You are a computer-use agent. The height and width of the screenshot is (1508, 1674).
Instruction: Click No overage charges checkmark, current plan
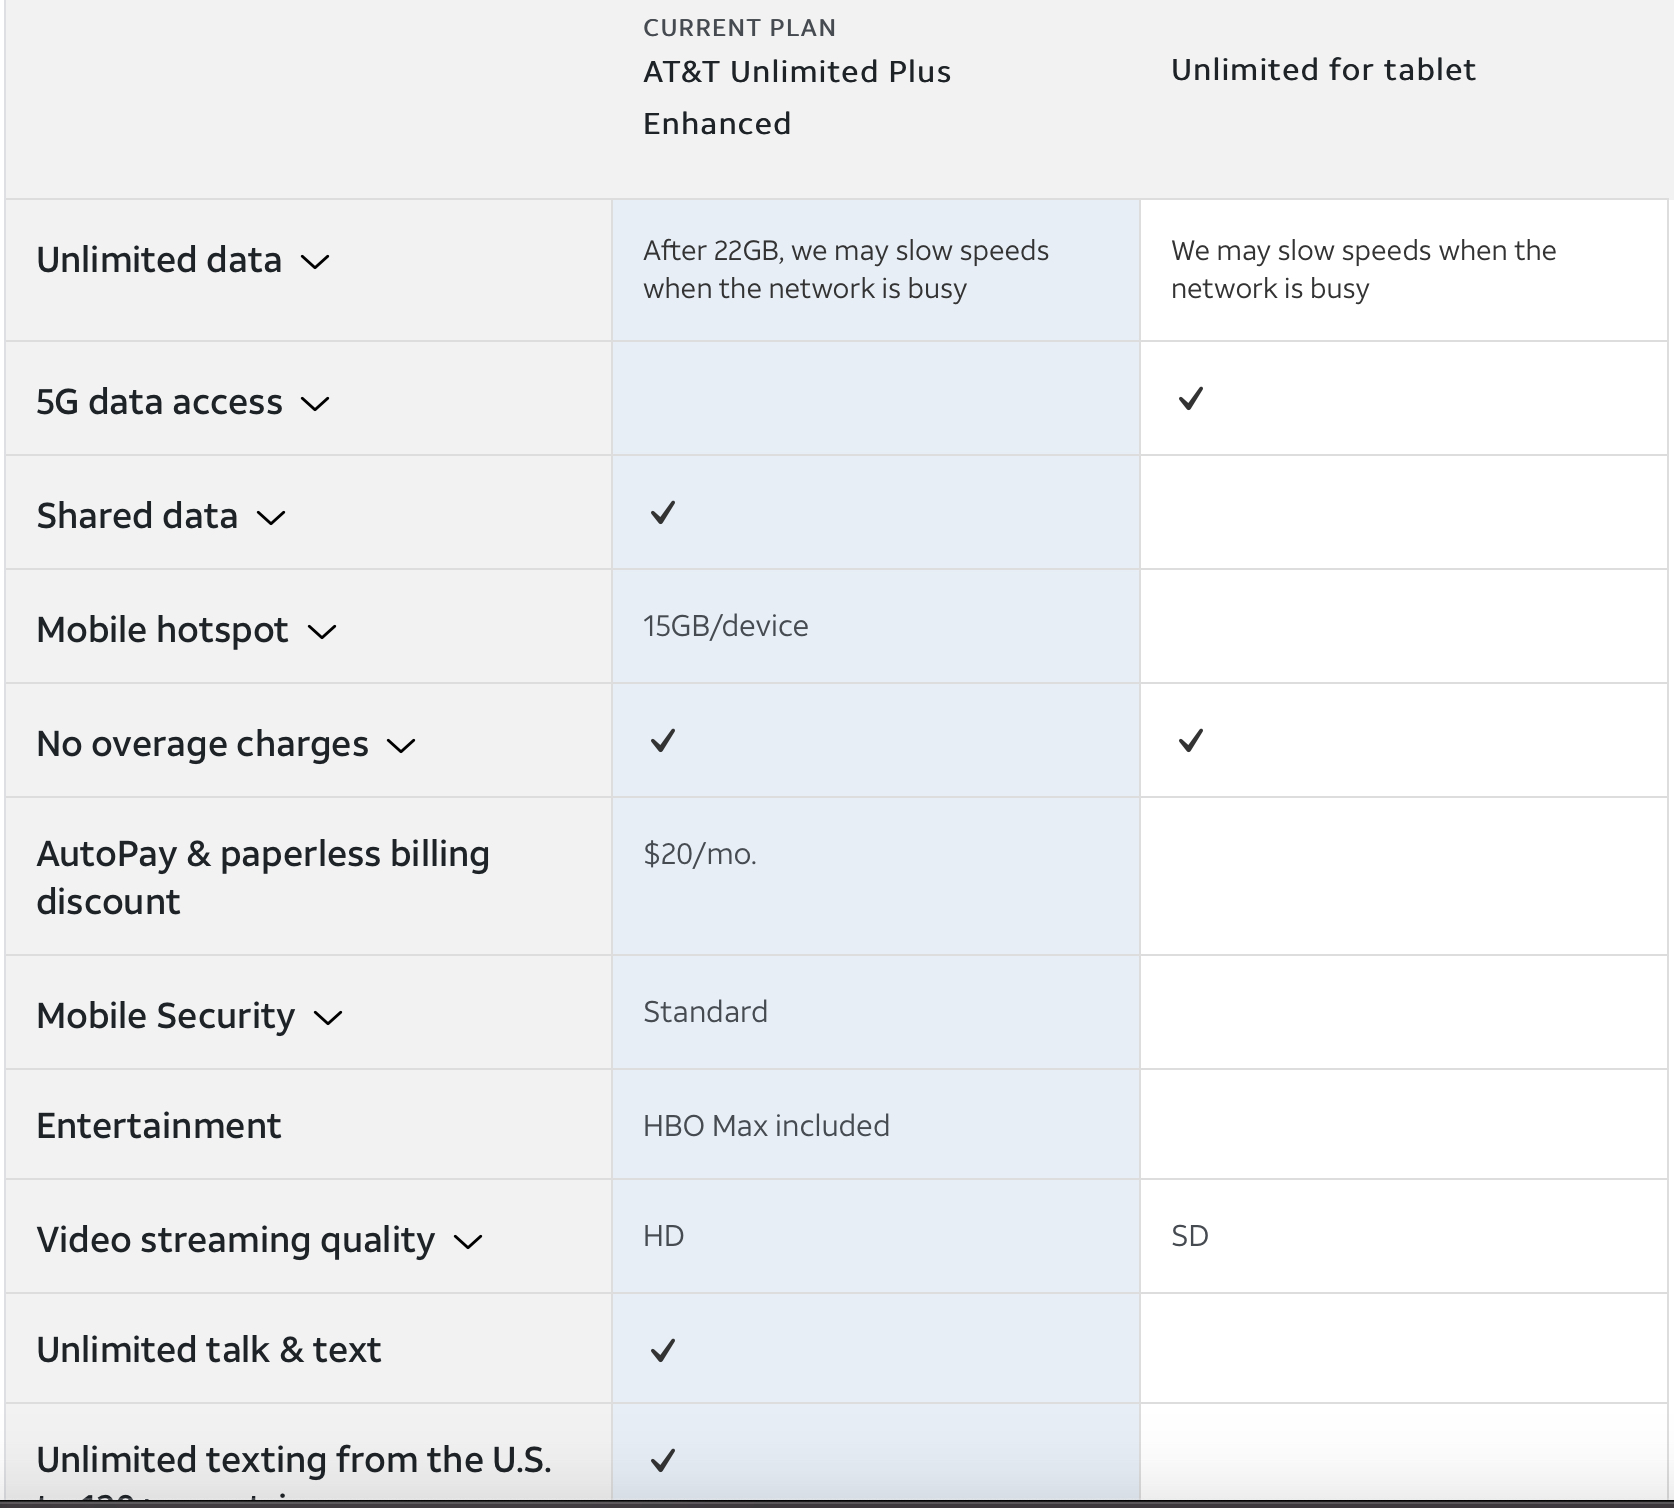662,741
